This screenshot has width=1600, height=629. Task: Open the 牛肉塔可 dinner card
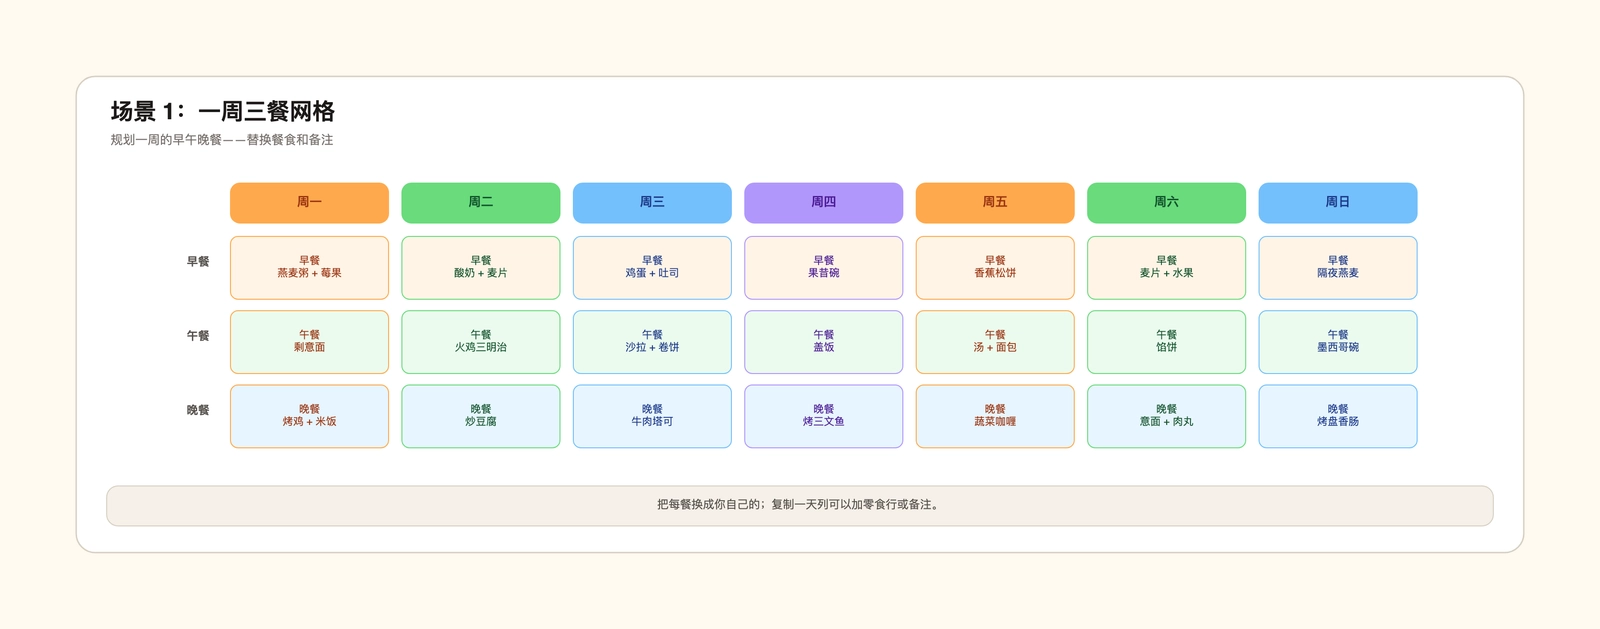652,416
